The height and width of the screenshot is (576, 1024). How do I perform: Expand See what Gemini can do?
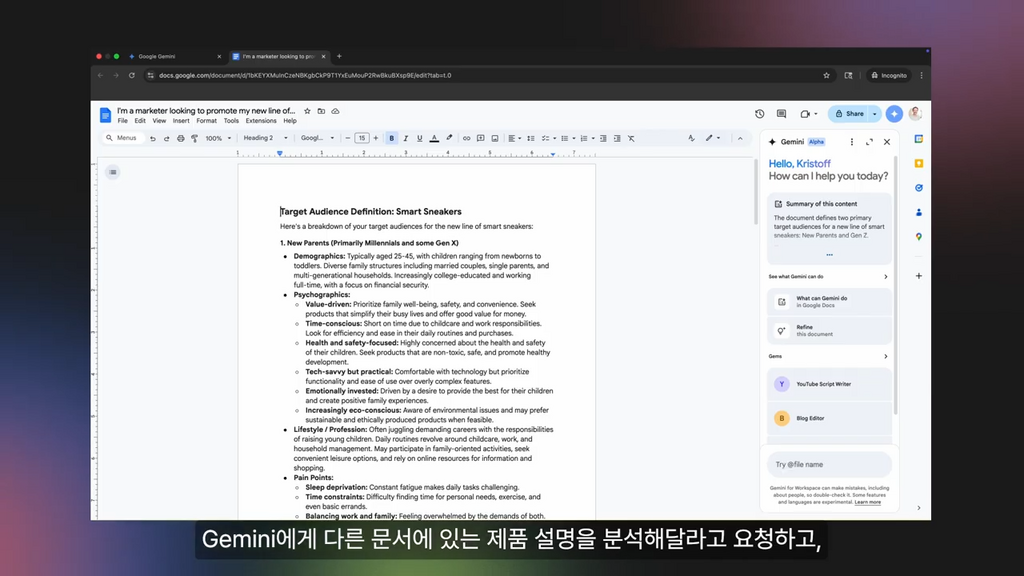886,277
